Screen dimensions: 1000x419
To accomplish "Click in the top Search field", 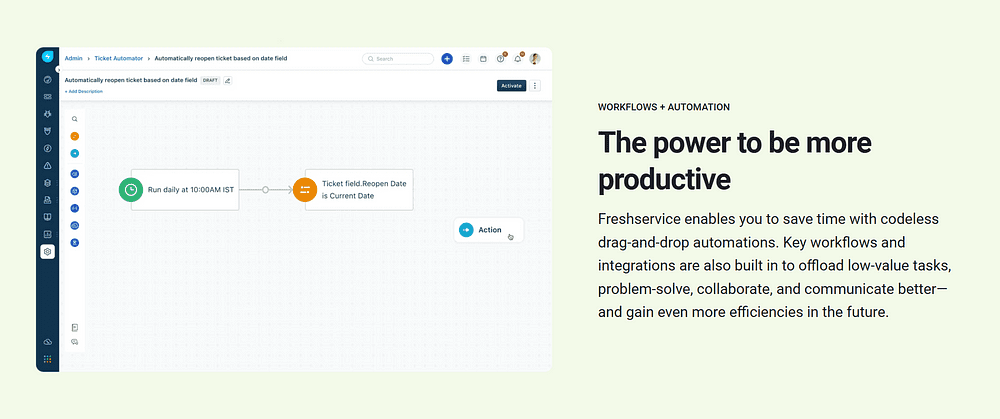I will [x=398, y=59].
